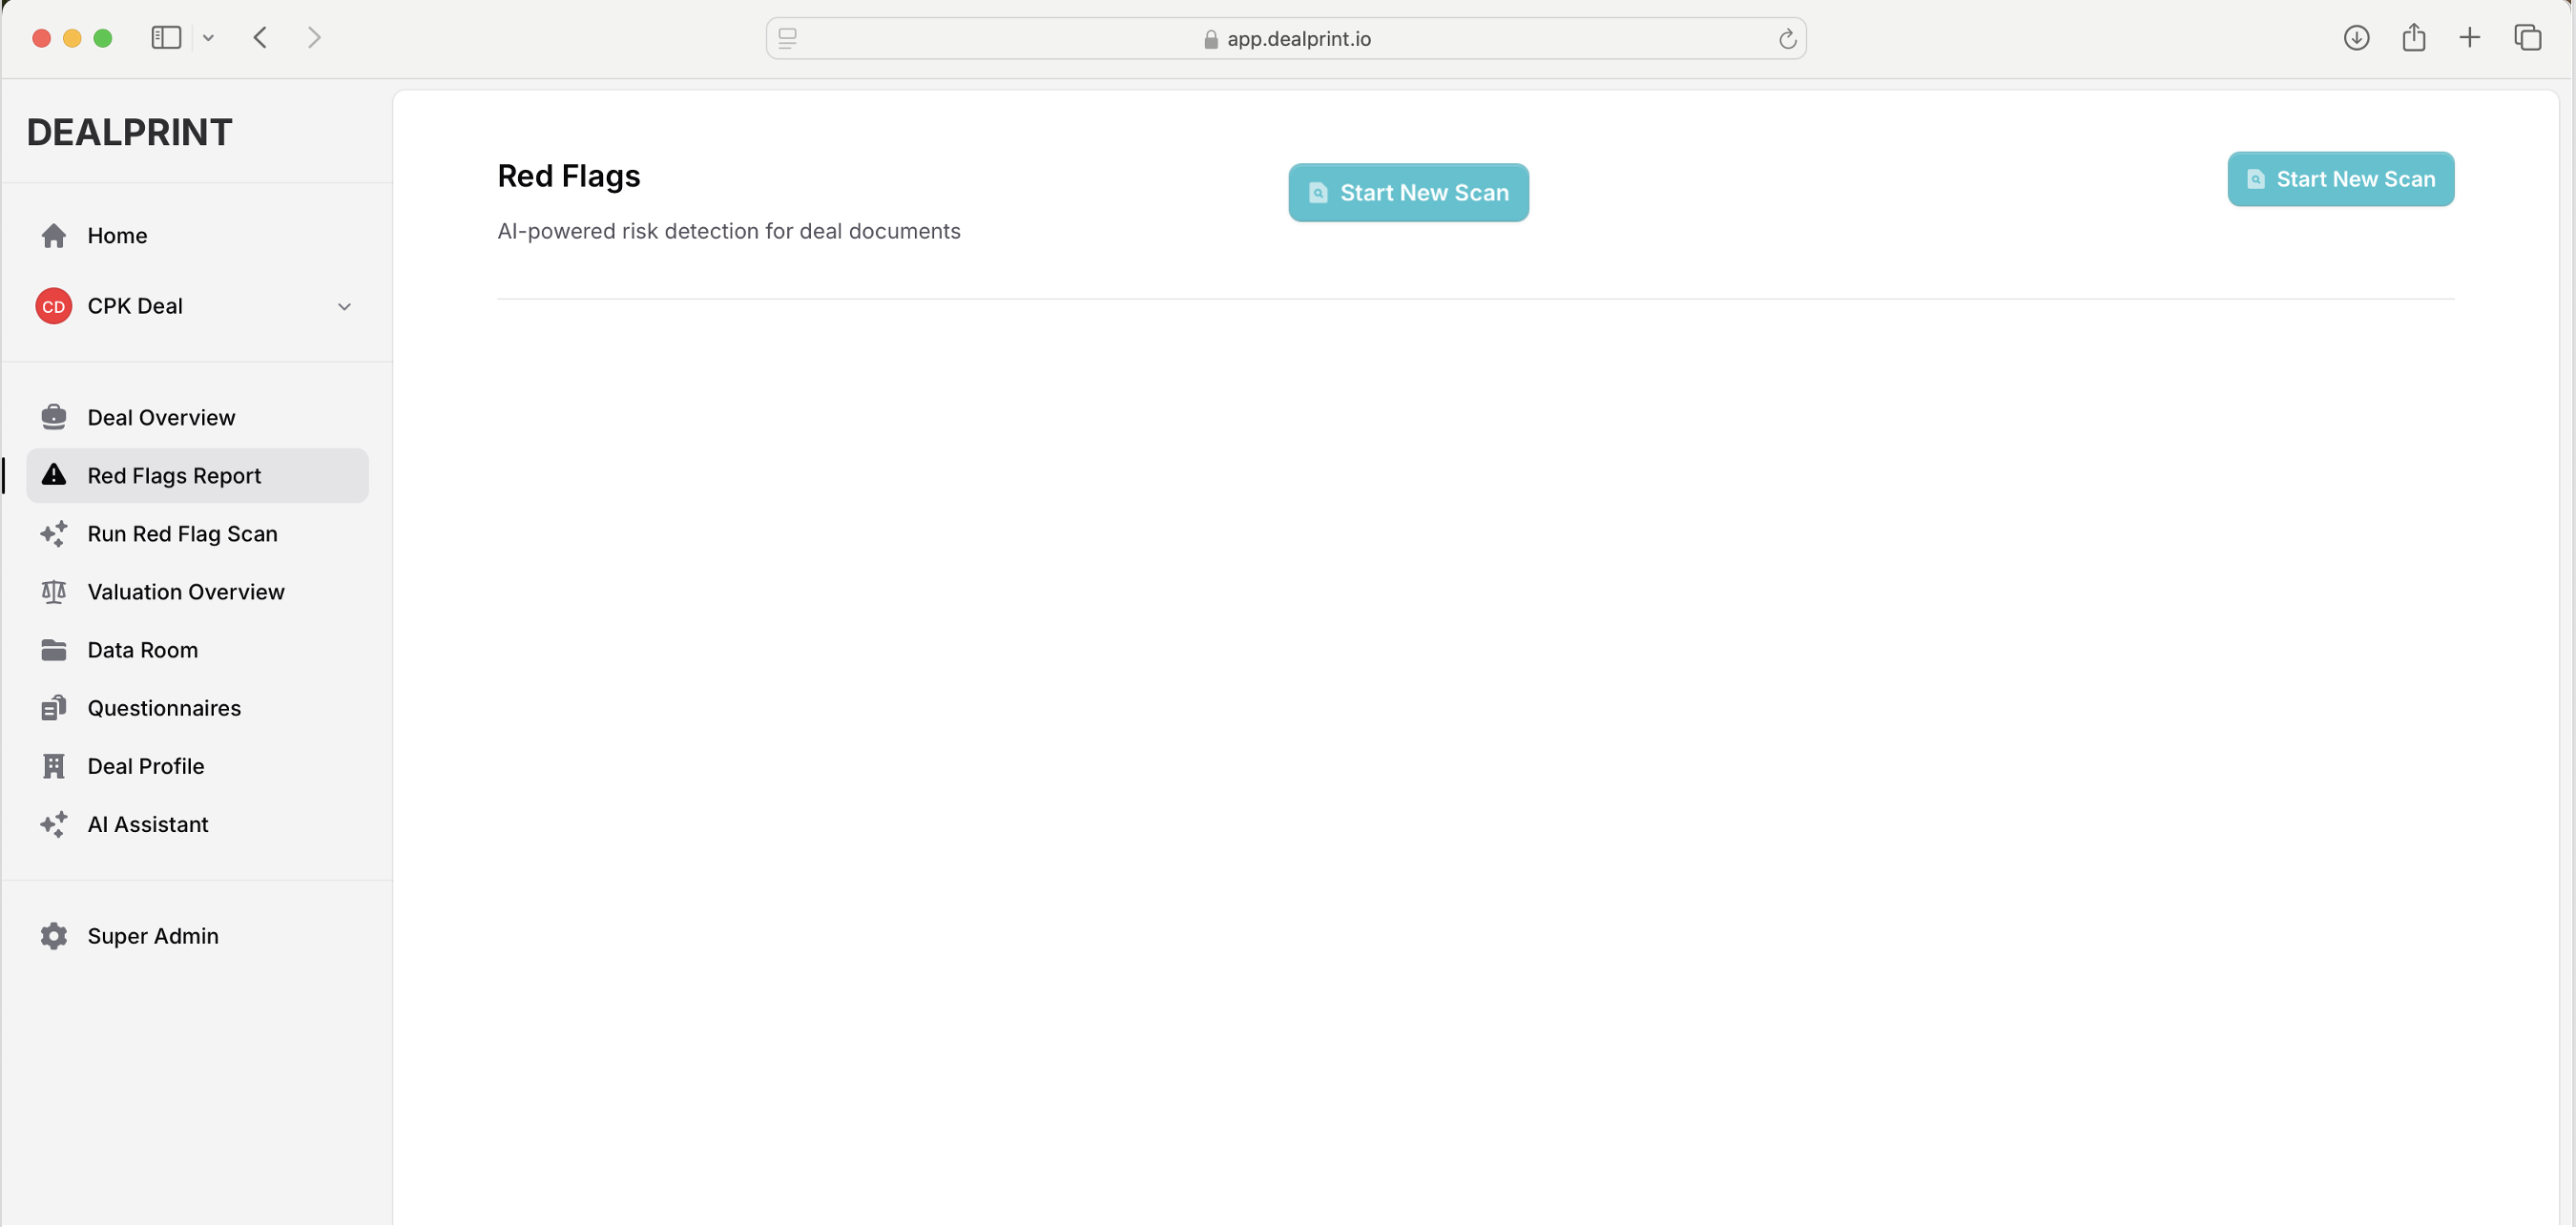Image resolution: width=2576 pixels, height=1227 pixels.
Task: Open Deal Profile via the building icon
Action: (54, 765)
